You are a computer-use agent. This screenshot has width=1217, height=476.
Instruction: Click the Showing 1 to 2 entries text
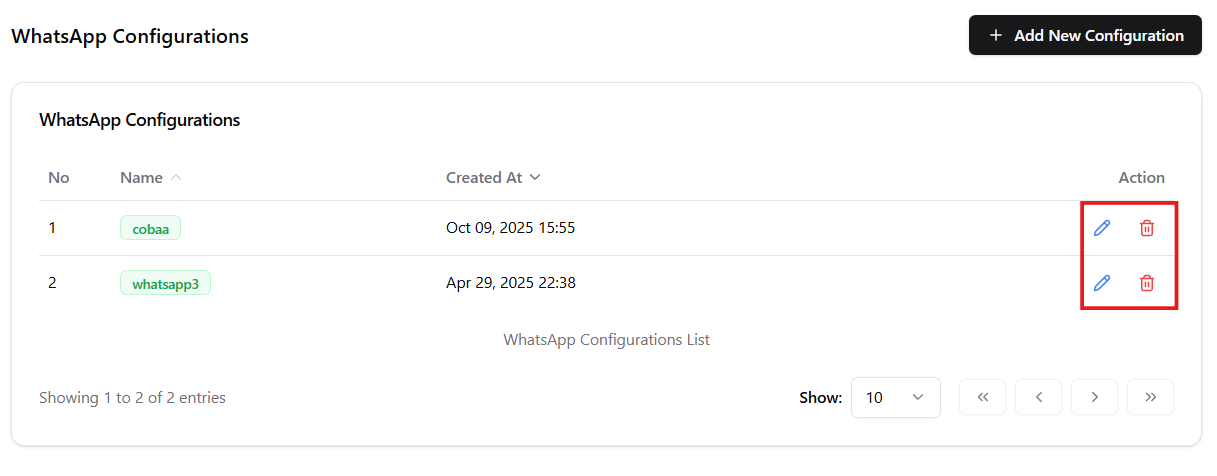point(132,398)
